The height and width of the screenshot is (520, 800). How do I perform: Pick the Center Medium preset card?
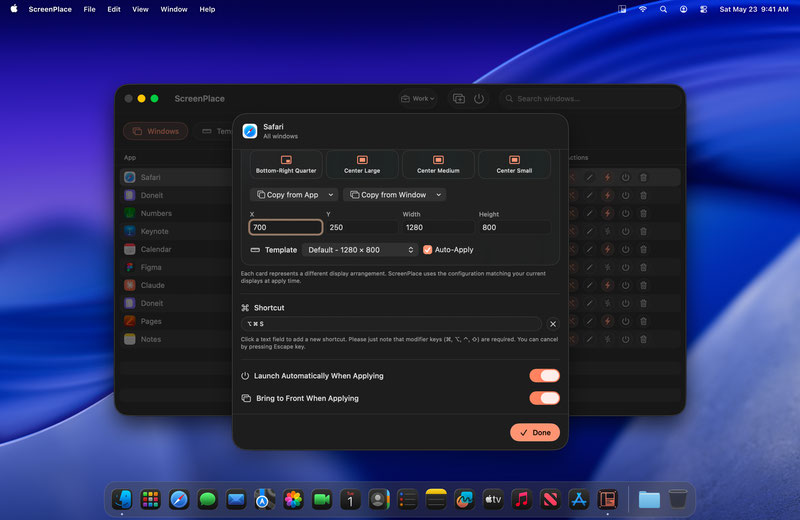pyautogui.click(x=438, y=164)
